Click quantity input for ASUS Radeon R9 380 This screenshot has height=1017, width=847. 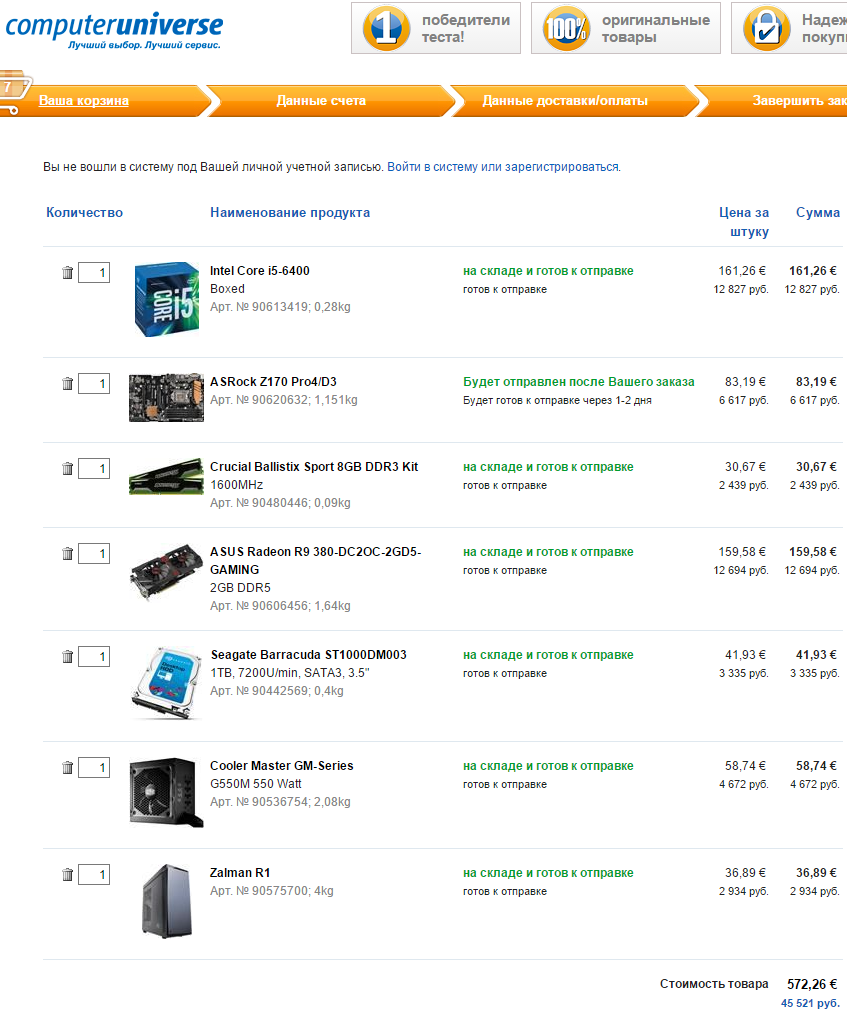(94, 553)
